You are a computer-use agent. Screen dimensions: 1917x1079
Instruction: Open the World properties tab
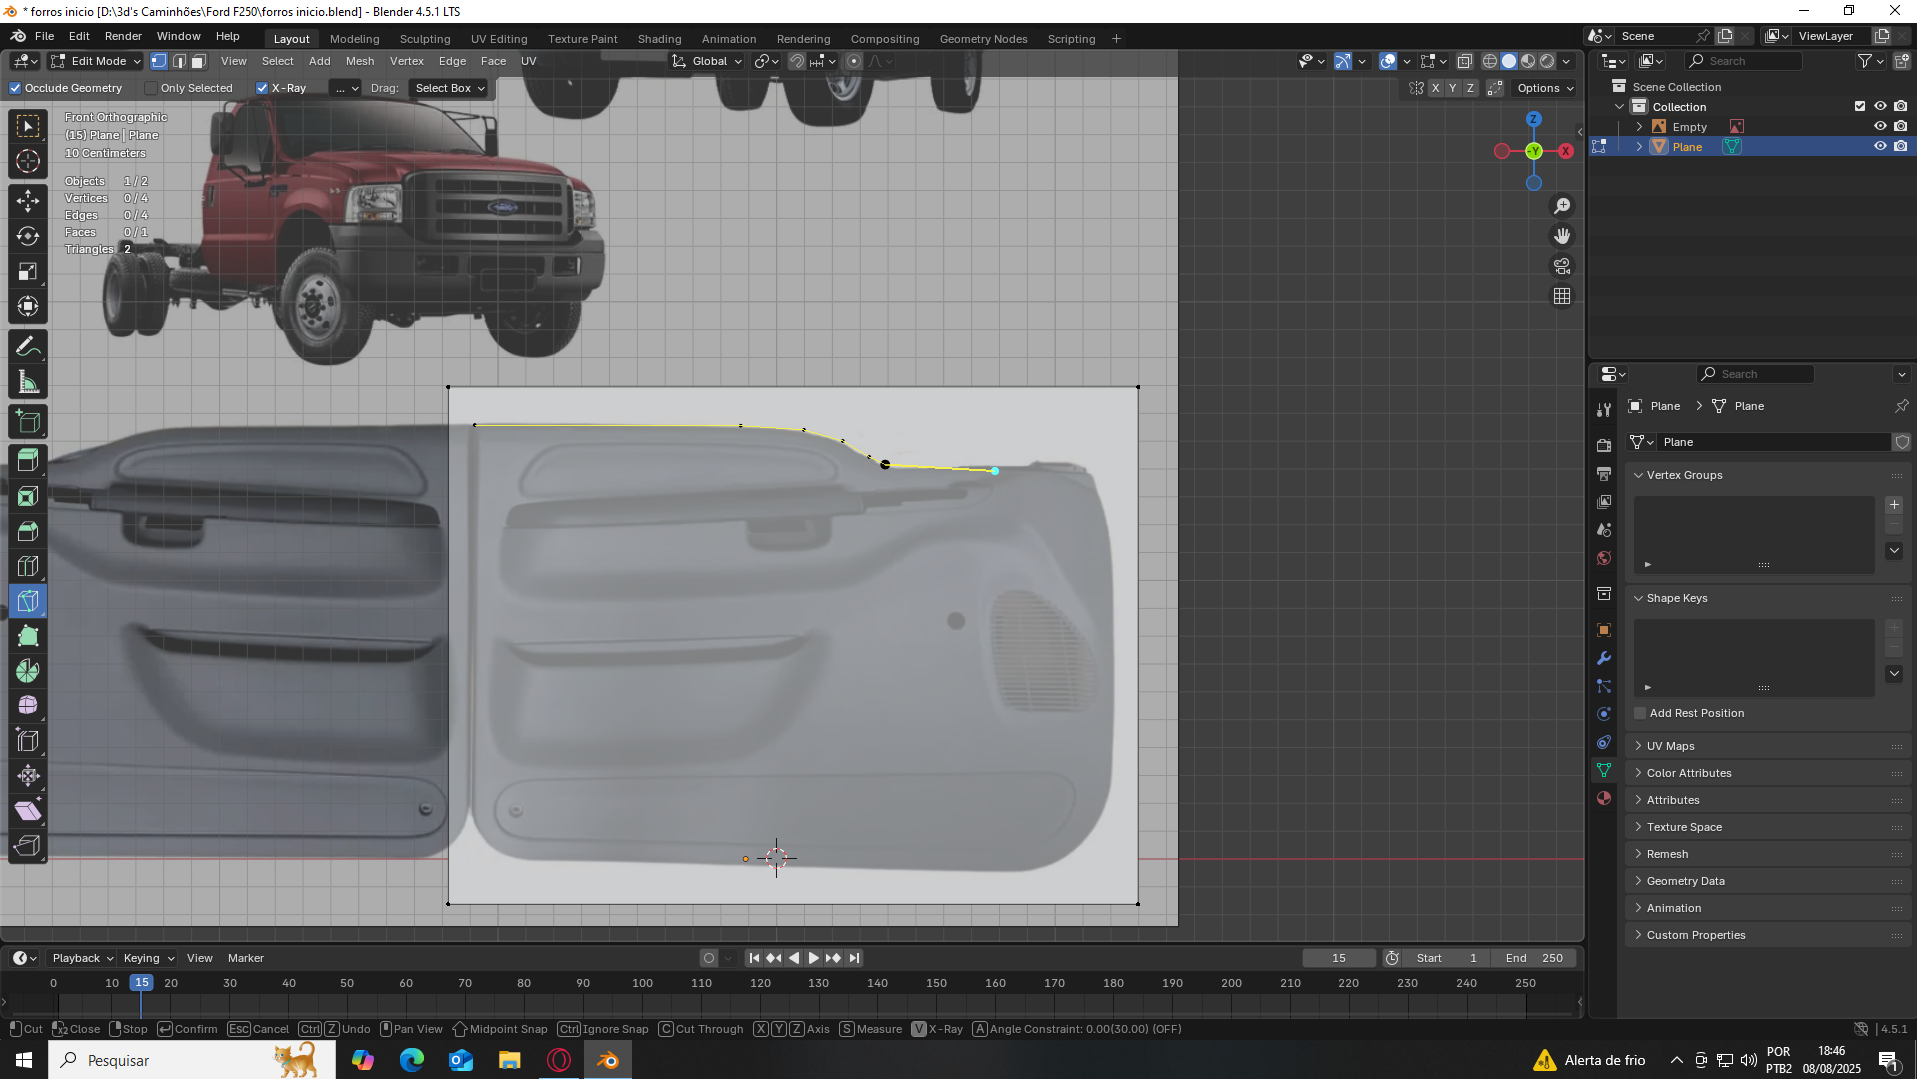coord(1604,558)
